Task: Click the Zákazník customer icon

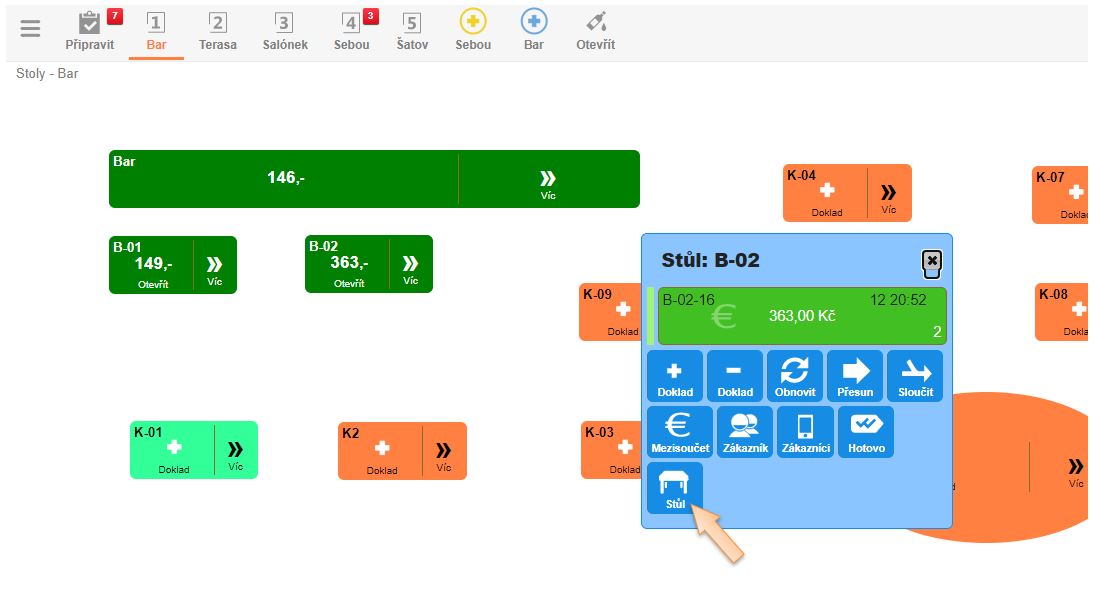Action: pyautogui.click(x=745, y=432)
